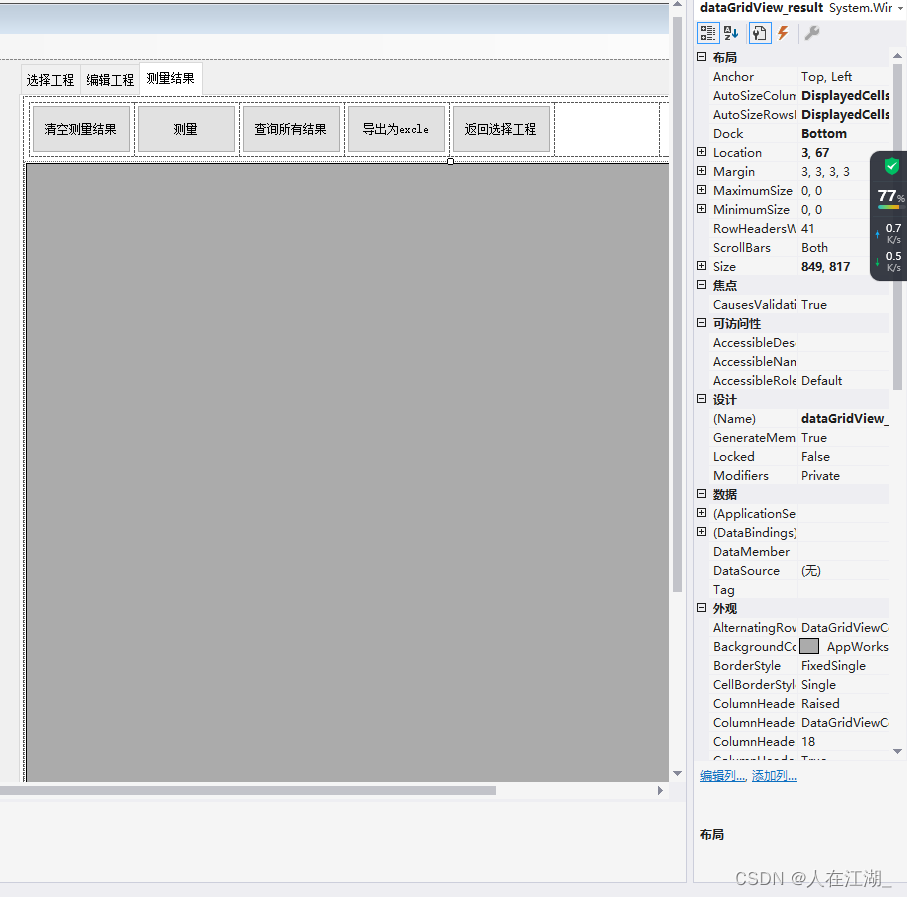Screen dimensions: 907x897
Task: Expand the Size property
Action: coord(701,266)
